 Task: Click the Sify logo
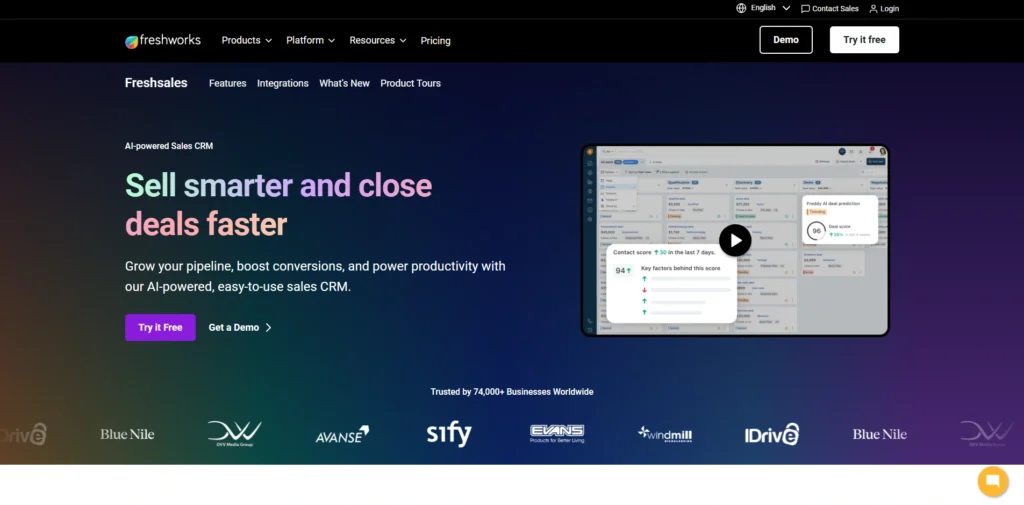tap(449, 434)
